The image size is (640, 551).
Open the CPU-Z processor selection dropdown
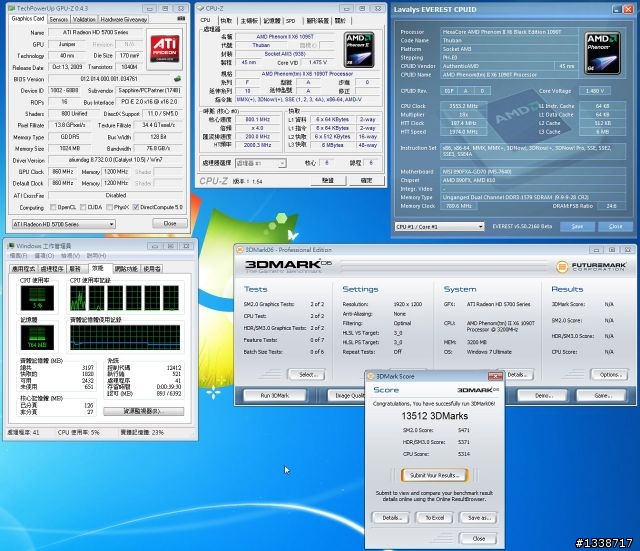coord(260,163)
